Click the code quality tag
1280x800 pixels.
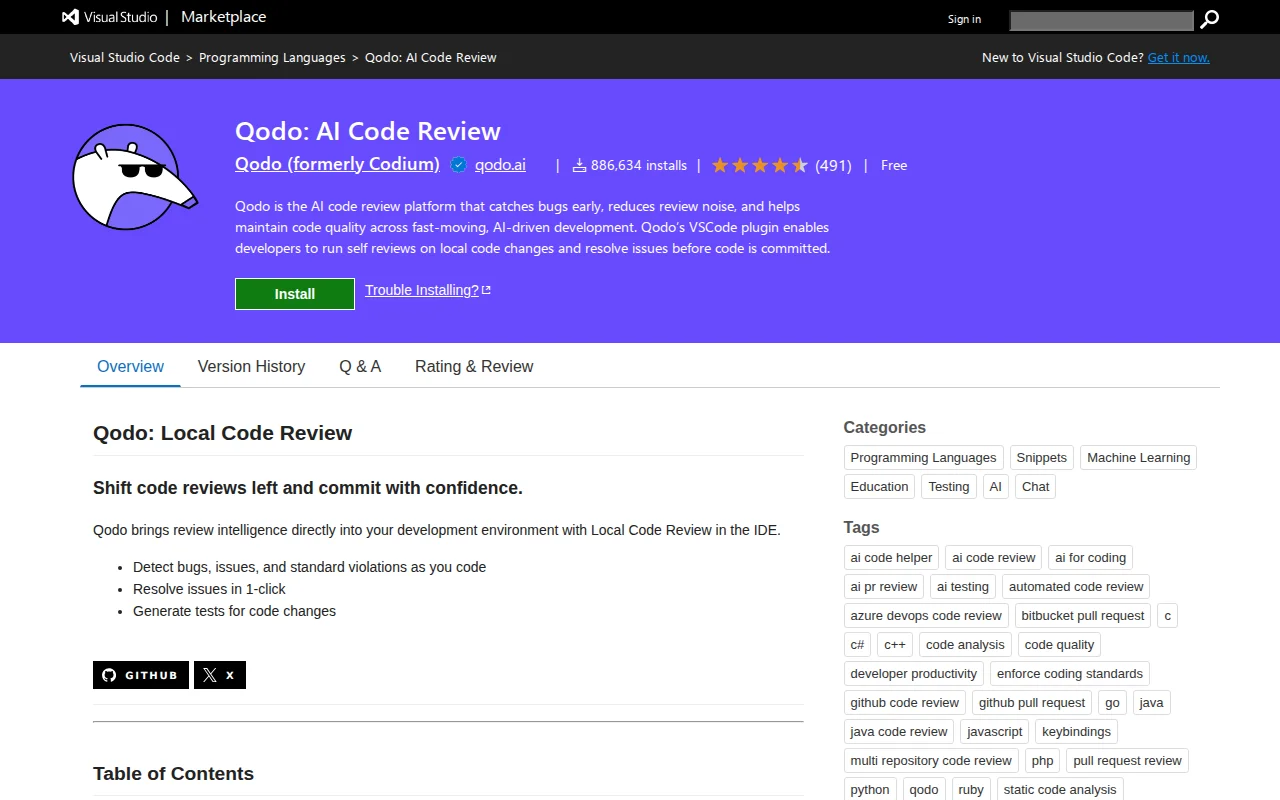coord(1060,645)
